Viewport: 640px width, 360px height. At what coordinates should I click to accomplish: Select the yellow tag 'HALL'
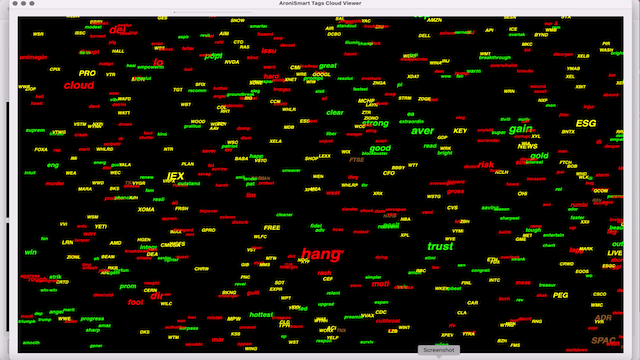tap(118, 51)
